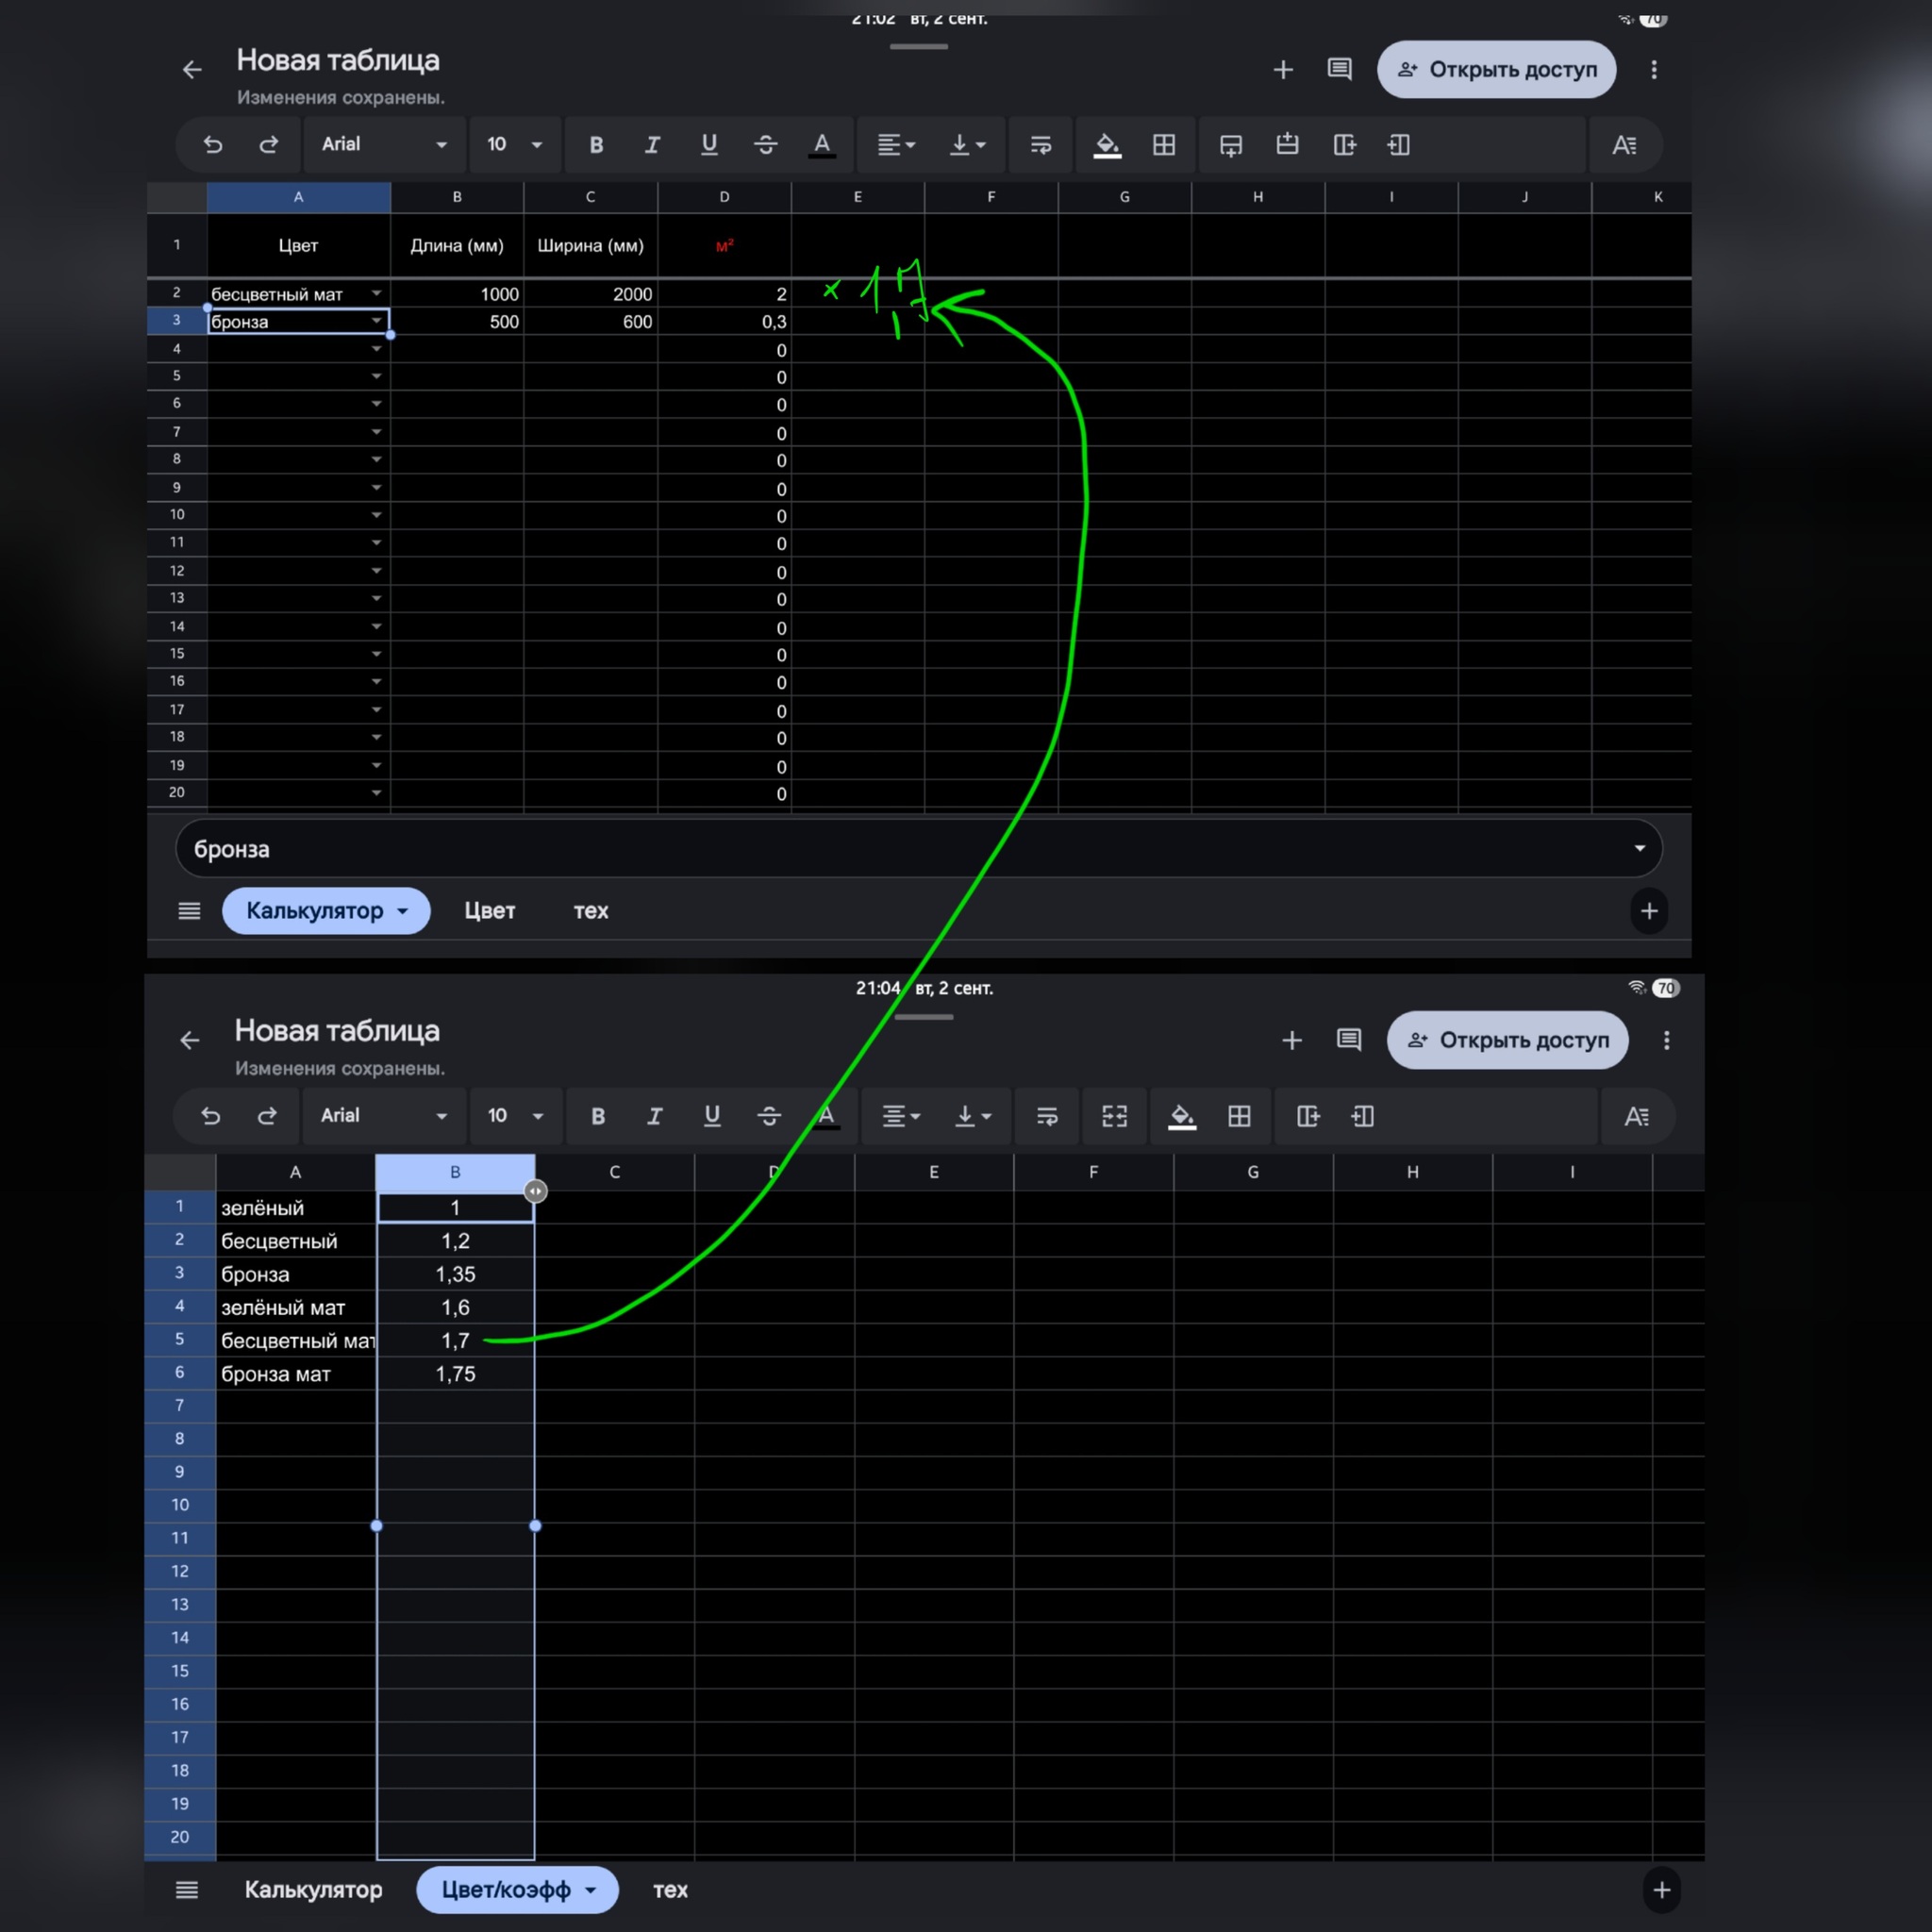Click the all-sheets list icon beside Калькулятор tab
1932x1932 pixels.
tap(189, 911)
